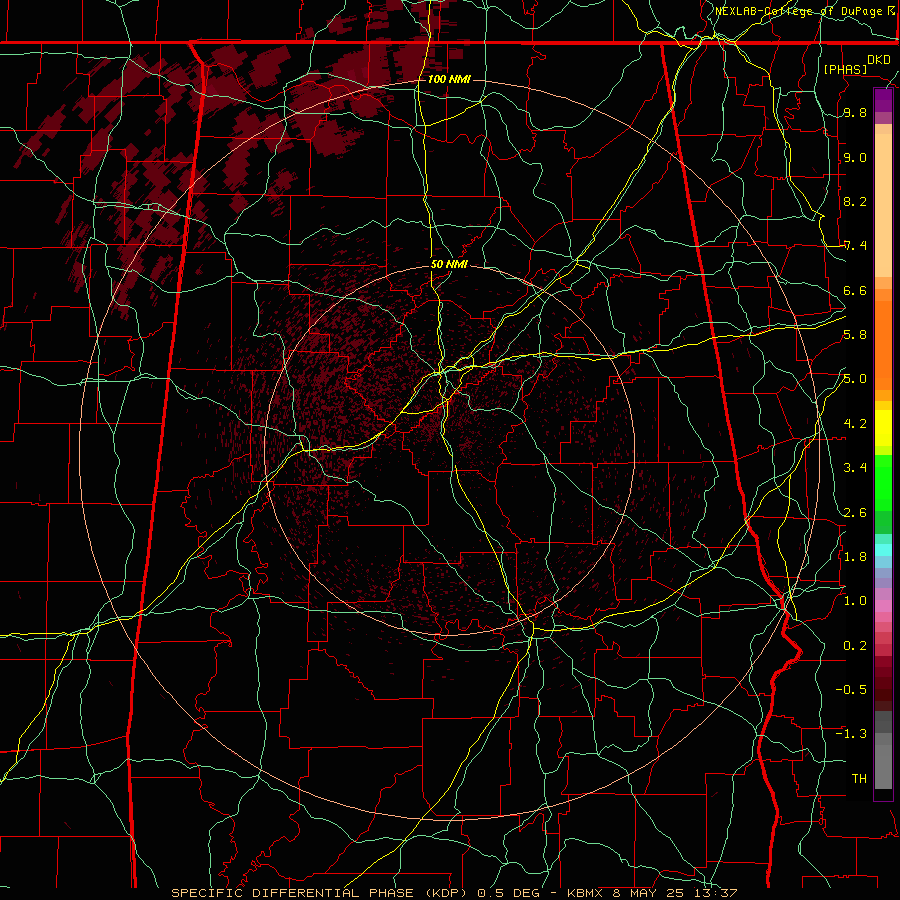Click the yellow band of the color bar
Screen dimensions: 900x900
coord(883,428)
